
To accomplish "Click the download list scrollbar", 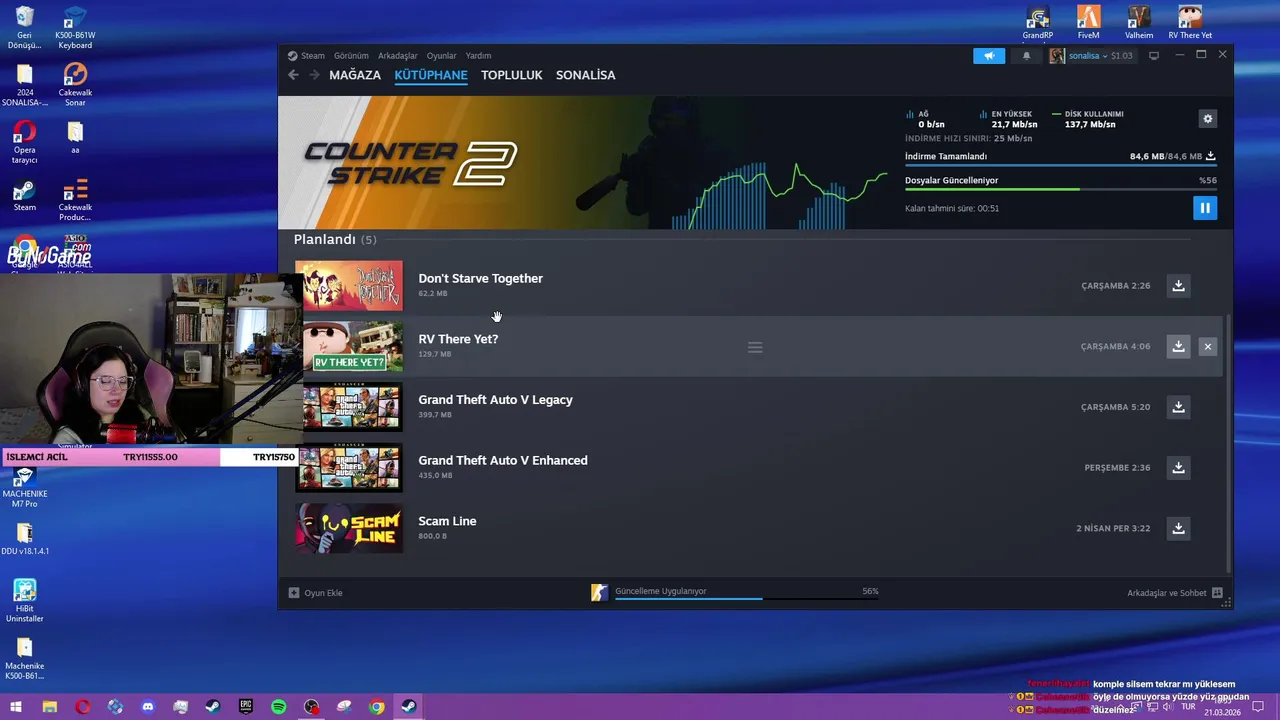I will click(1227, 443).
